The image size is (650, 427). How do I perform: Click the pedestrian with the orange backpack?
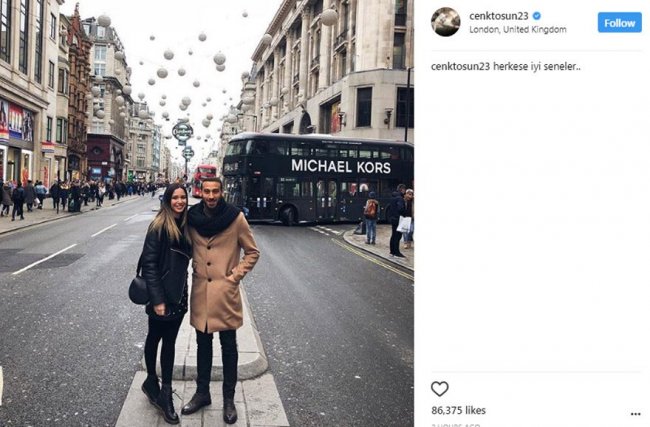pos(371,217)
